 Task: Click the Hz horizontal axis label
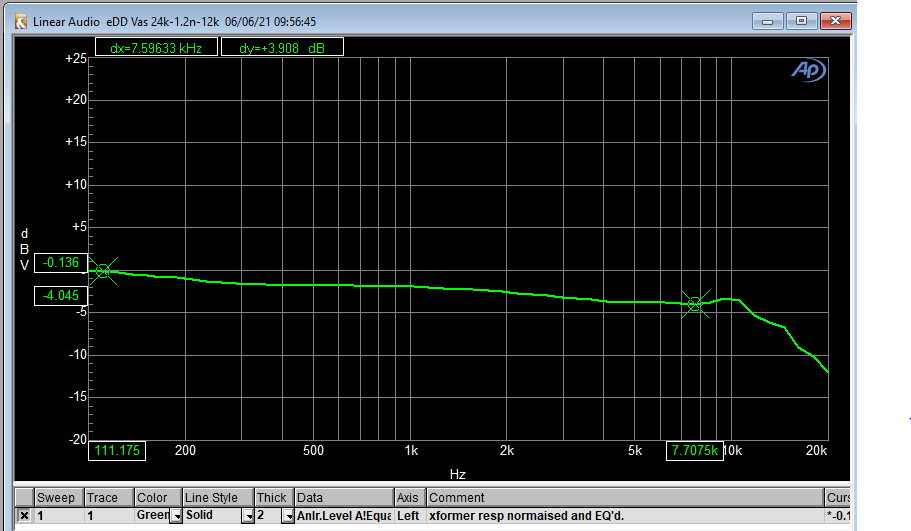[x=458, y=475]
